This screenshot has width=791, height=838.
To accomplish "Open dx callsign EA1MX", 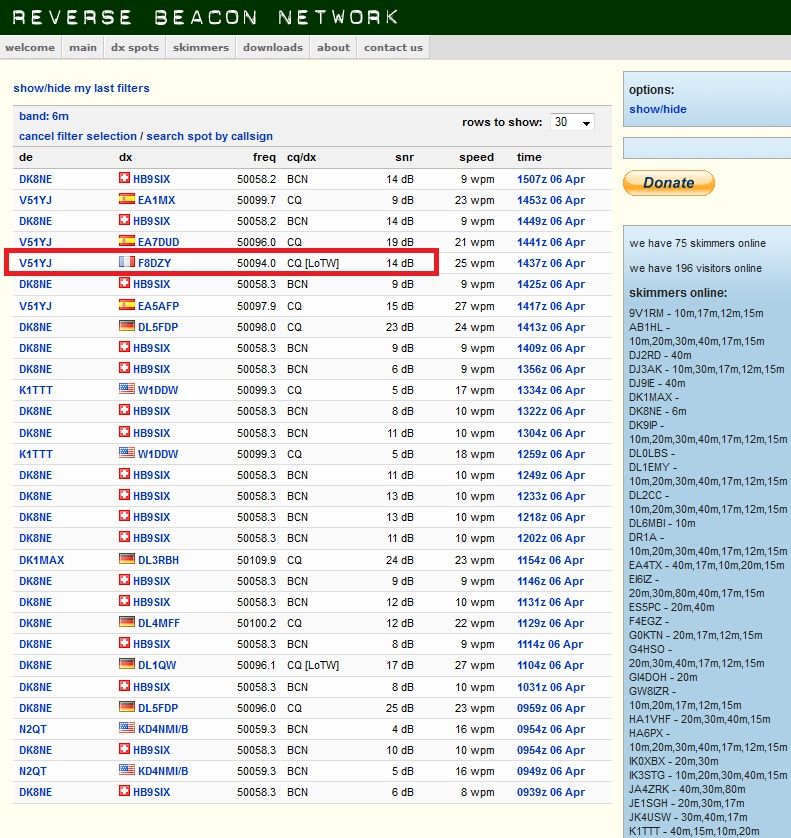I will (x=157, y=200).
